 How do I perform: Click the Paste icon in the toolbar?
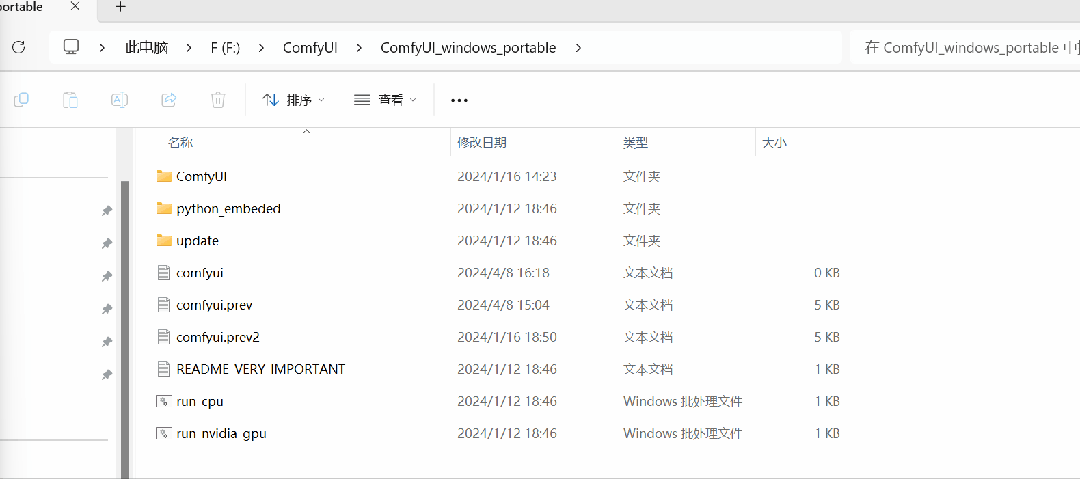point(70,100)
